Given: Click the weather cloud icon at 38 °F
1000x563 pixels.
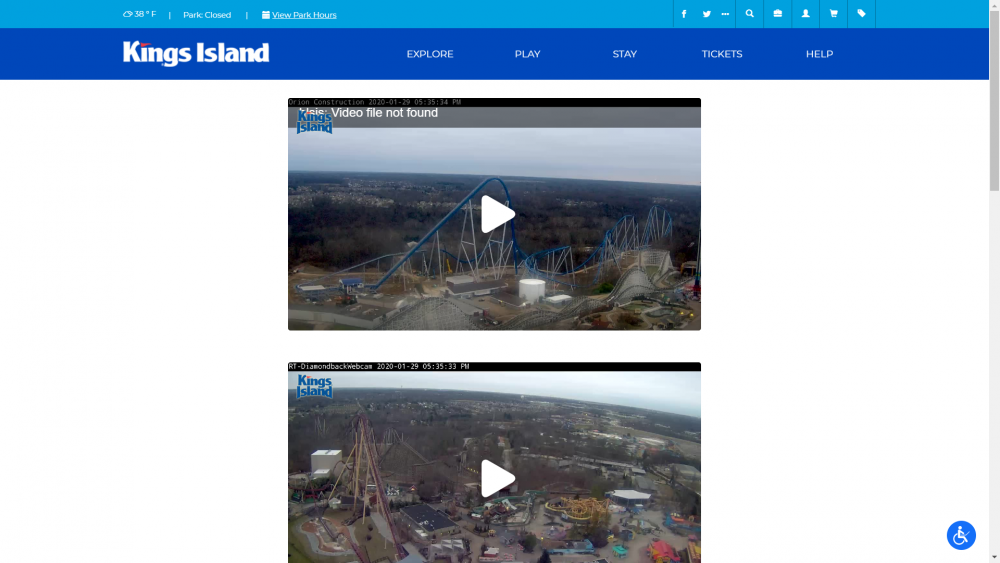Looking at the screenshot, I should tap(128, 14).
